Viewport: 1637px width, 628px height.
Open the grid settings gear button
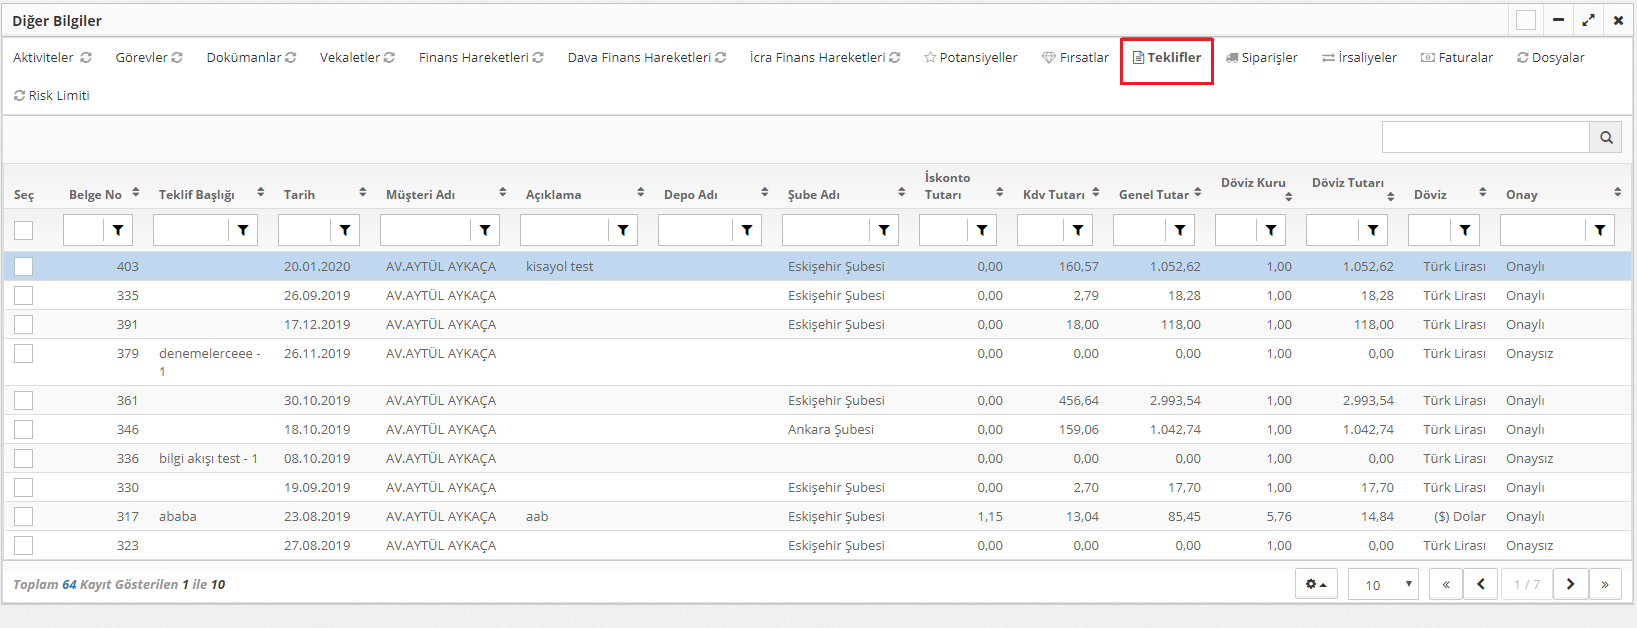(x=1316, y=584)
